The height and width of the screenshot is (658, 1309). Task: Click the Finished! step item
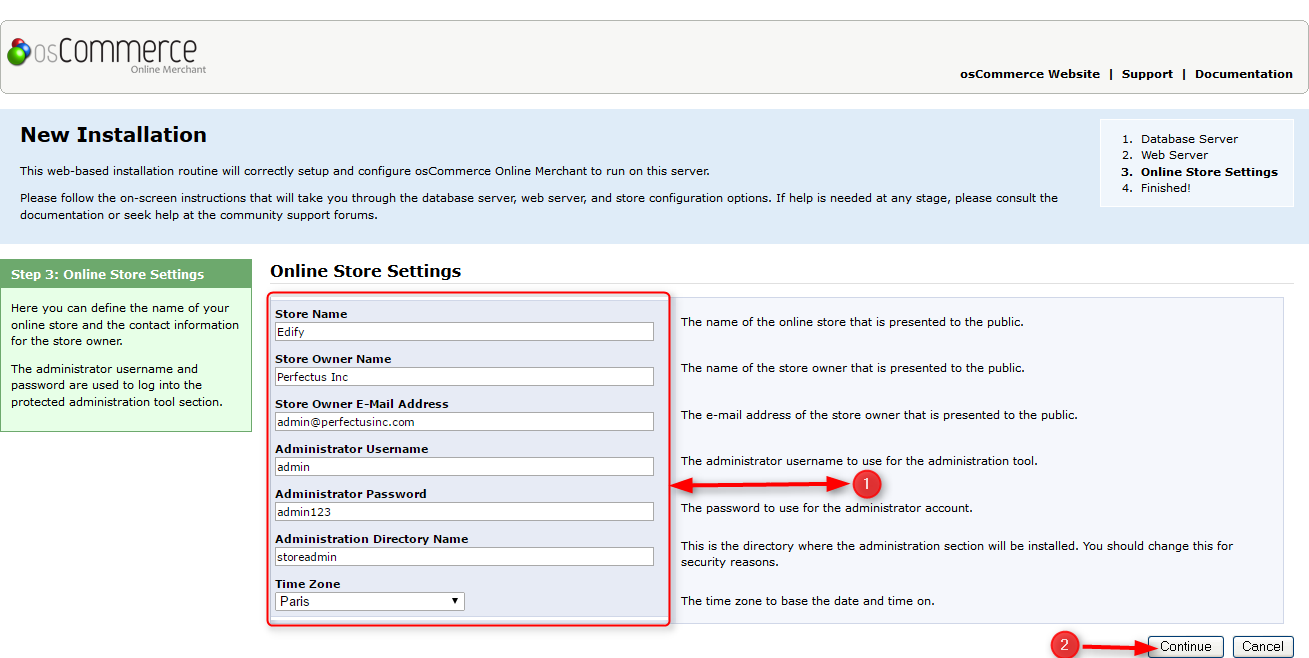(1165, 188)
